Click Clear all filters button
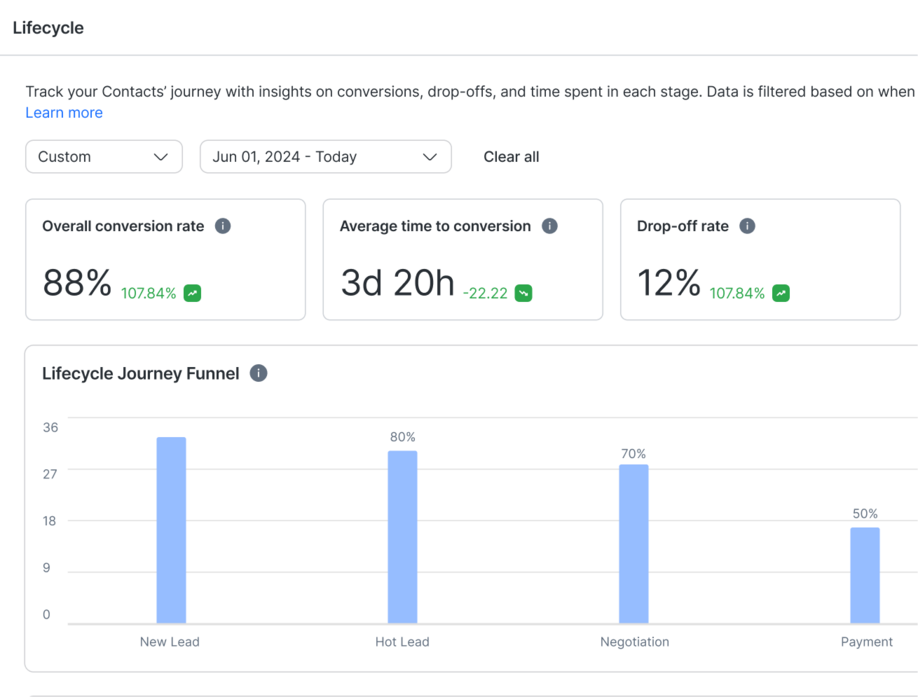Image resolution: width=918 pixels, height=697 pixels. coord(511,157)
